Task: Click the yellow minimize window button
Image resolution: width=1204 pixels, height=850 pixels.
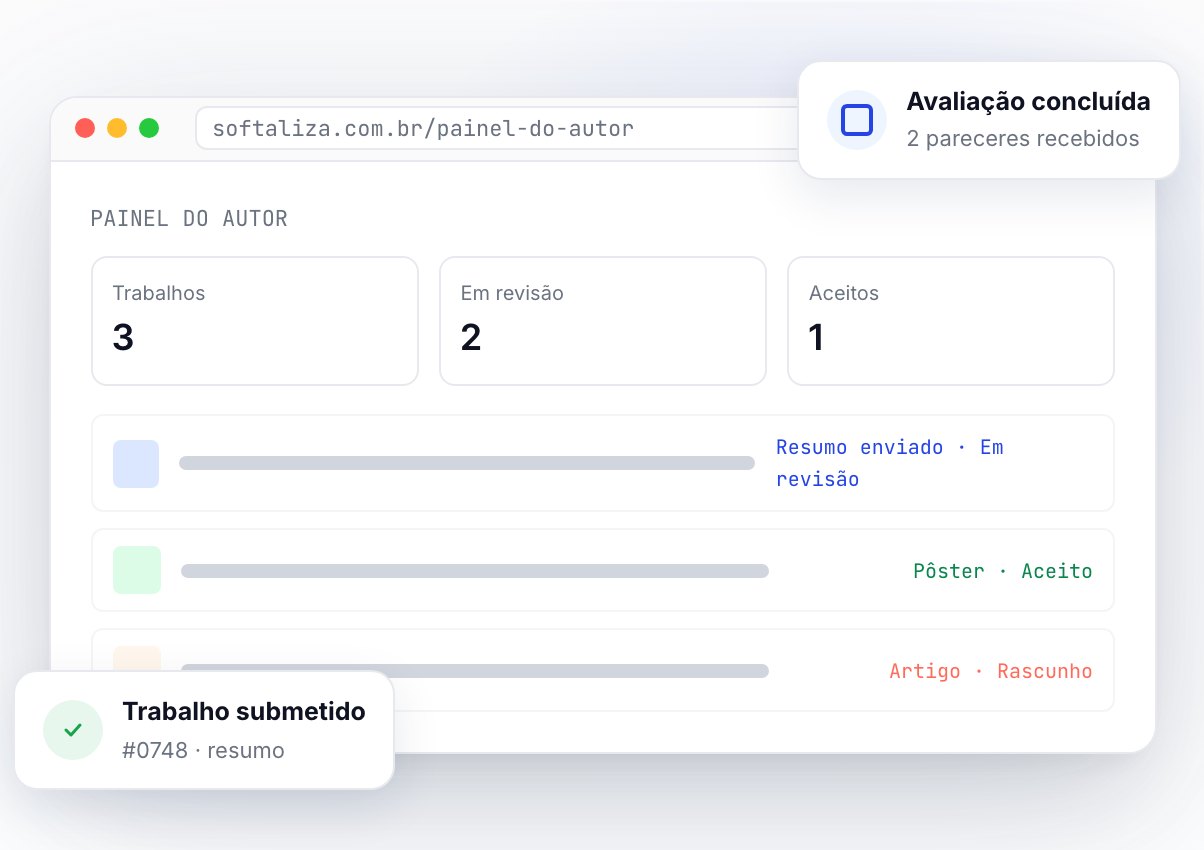Action: tap(117, 128)
